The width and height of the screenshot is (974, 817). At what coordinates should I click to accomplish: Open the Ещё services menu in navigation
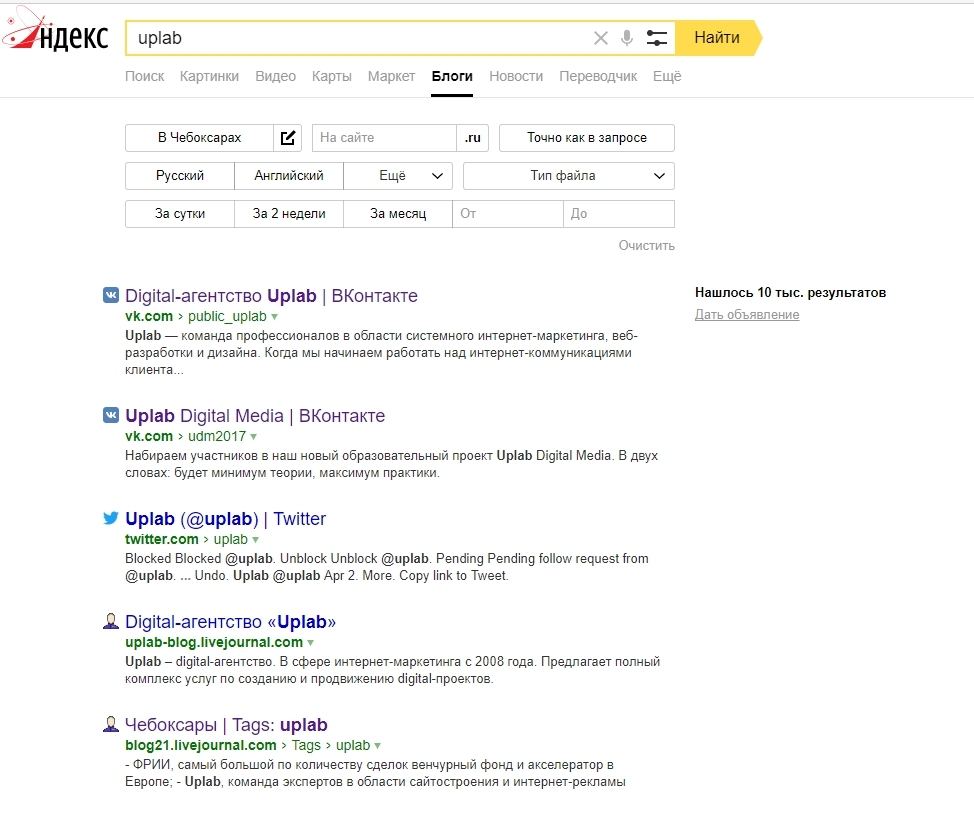tap(667, 76)
